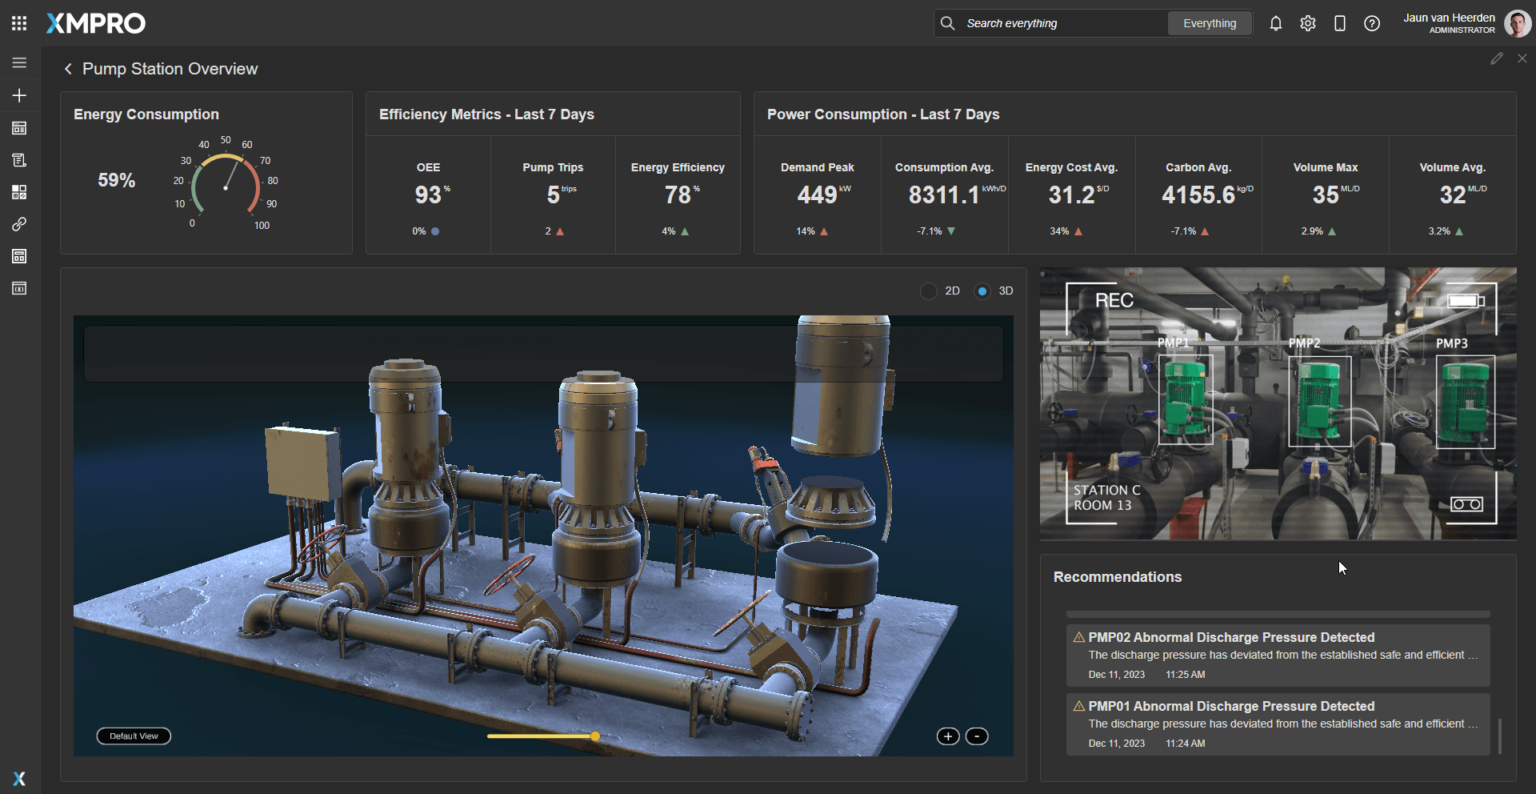The image size is (1536, 794).
Task: Click in the Search everything field
Action: point(1060,23)
